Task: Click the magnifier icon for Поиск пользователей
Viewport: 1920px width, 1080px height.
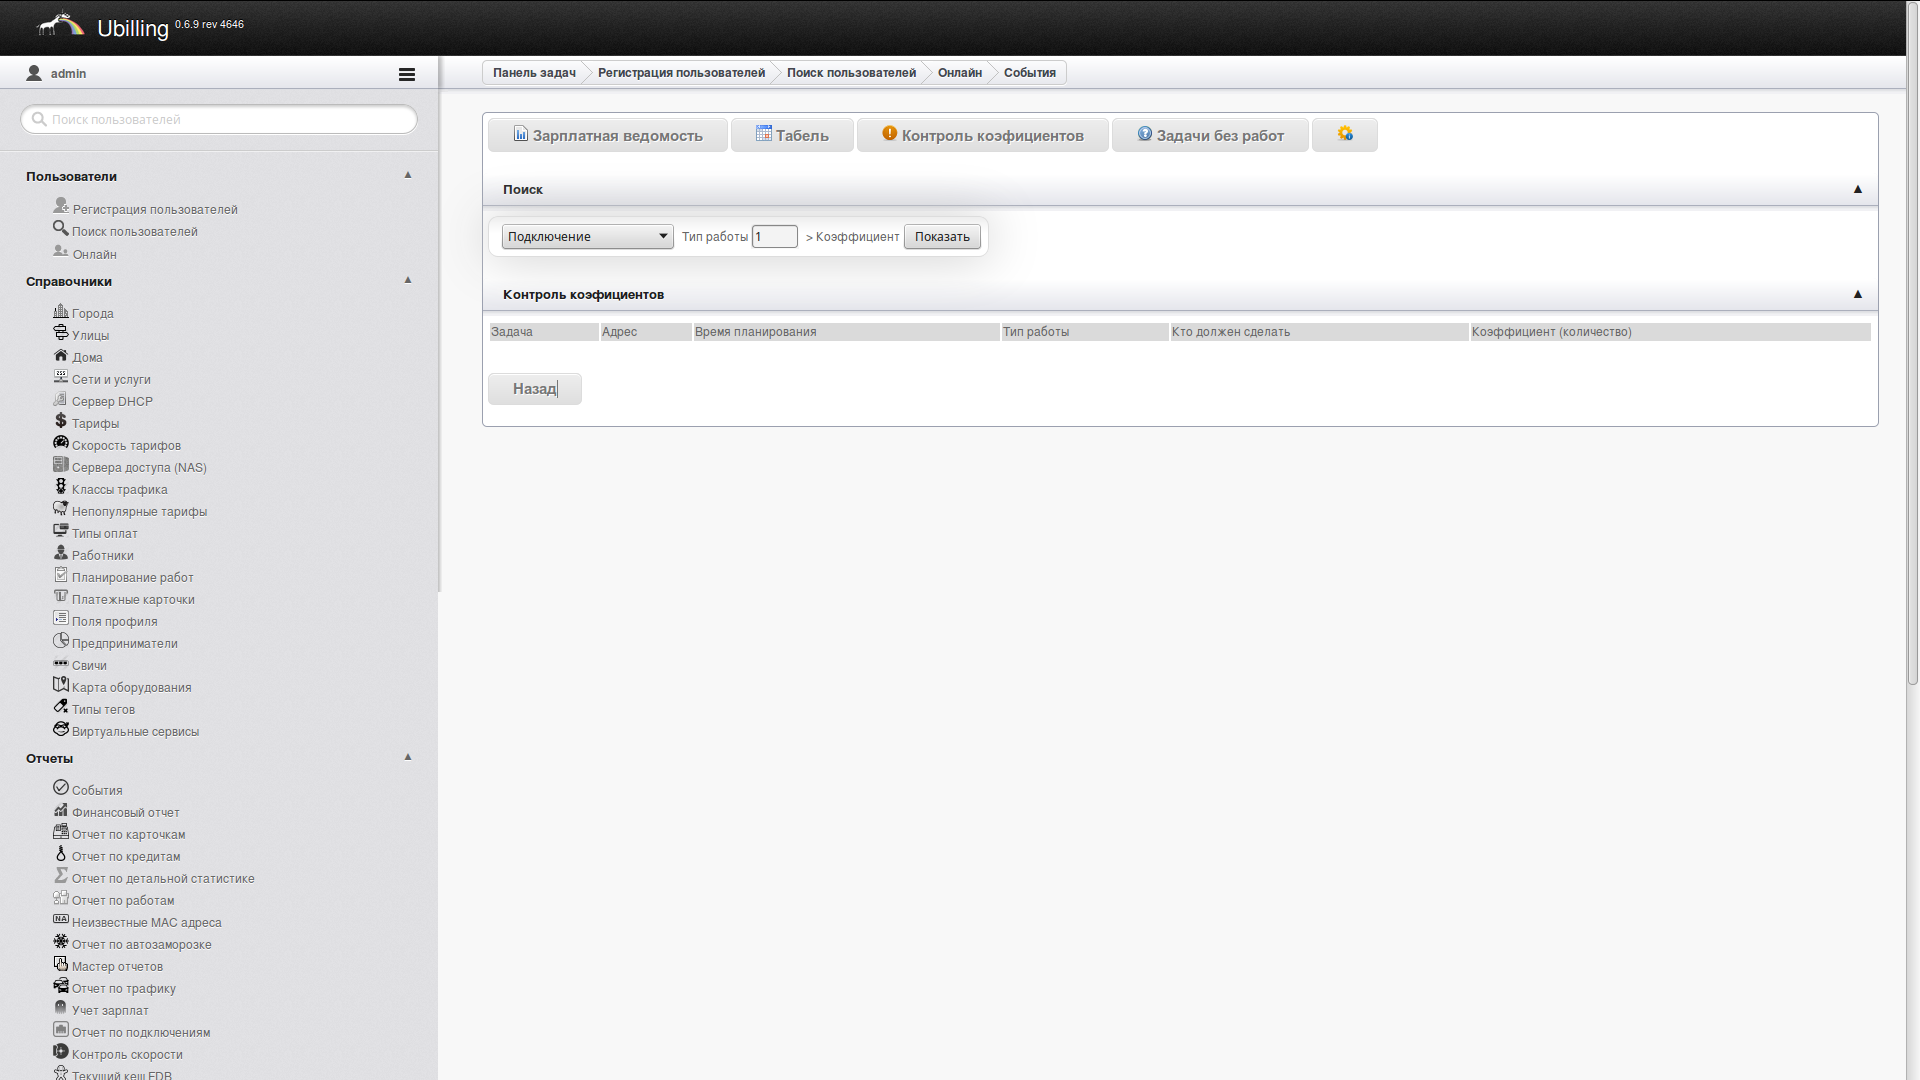Action: click(61, 229)
